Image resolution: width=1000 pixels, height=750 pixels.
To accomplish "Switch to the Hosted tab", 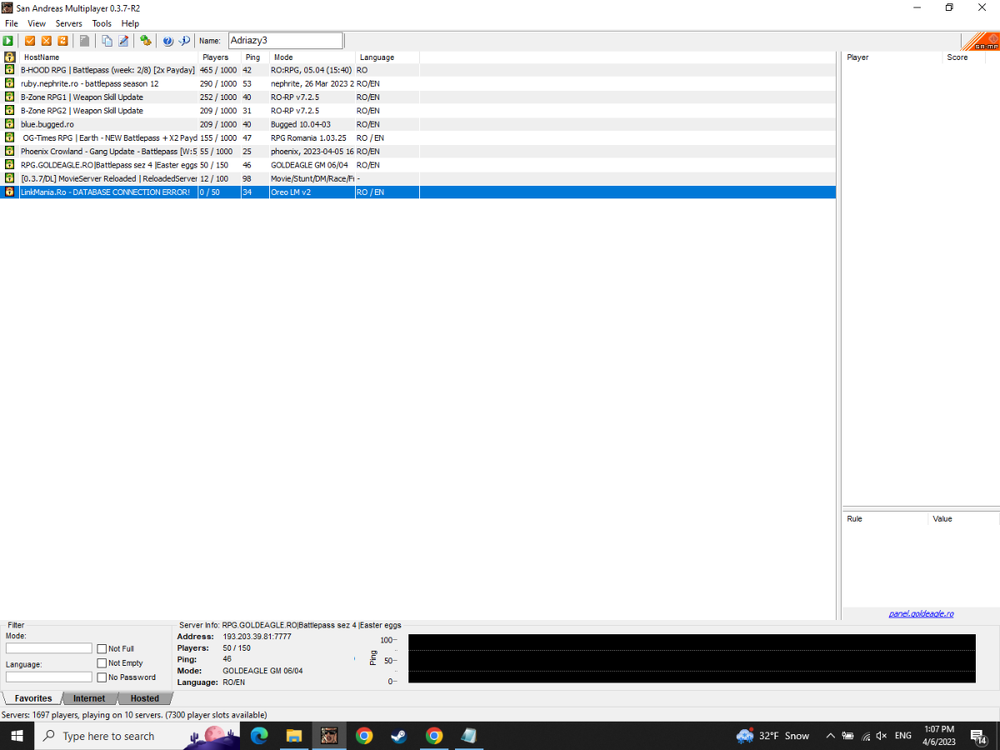I will (144, 698).
